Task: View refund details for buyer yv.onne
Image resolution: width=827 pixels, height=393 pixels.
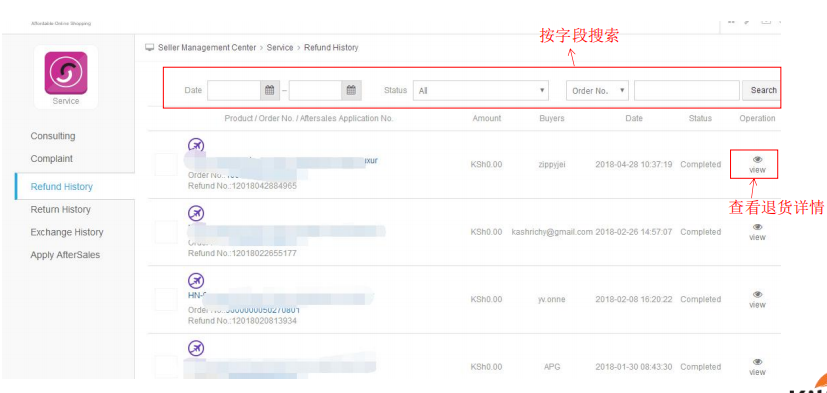Action: pyautogui.click(x=757, y=300)
